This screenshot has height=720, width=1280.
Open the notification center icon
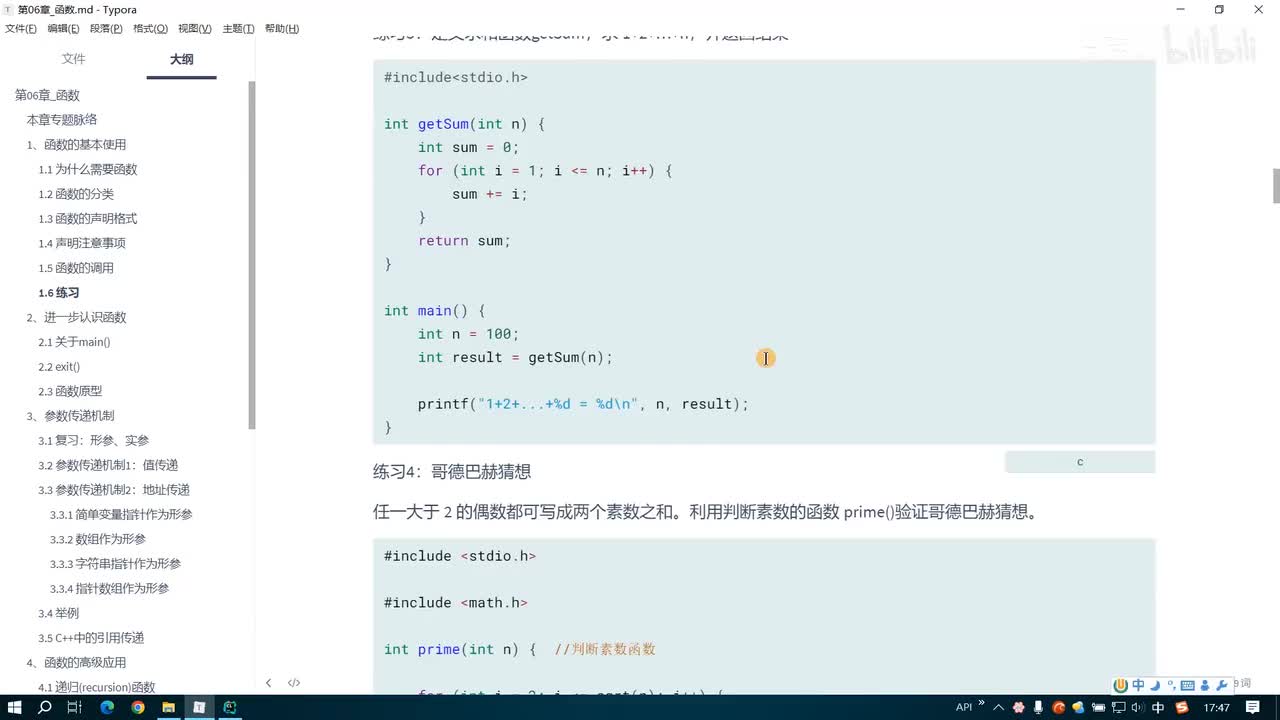click(1252, 707)
